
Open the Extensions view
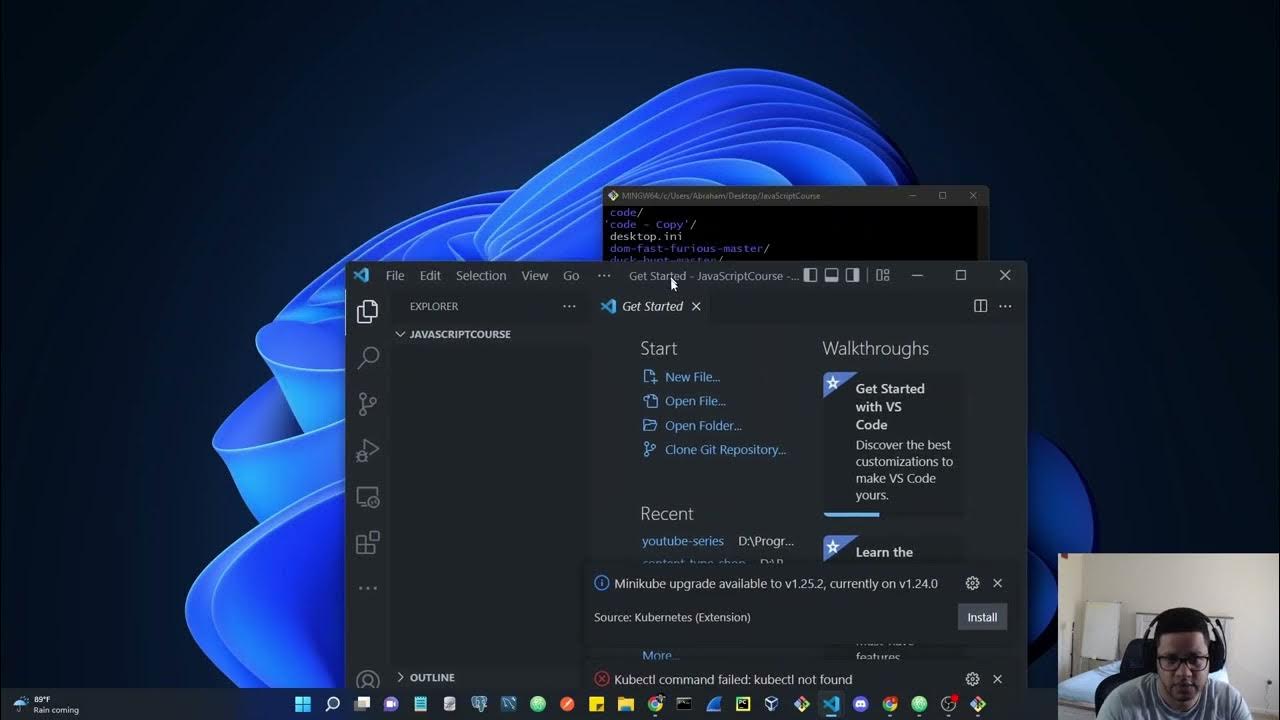[368, 543]
